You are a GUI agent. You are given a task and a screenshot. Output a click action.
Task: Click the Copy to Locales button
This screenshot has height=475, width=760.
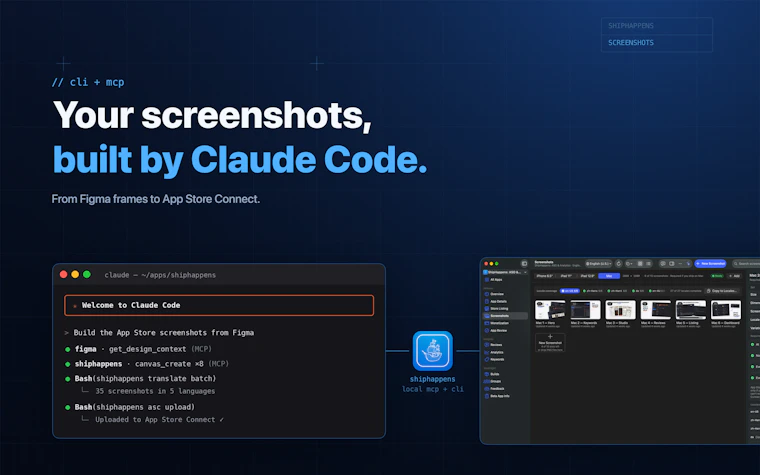(x=722, y=291)
